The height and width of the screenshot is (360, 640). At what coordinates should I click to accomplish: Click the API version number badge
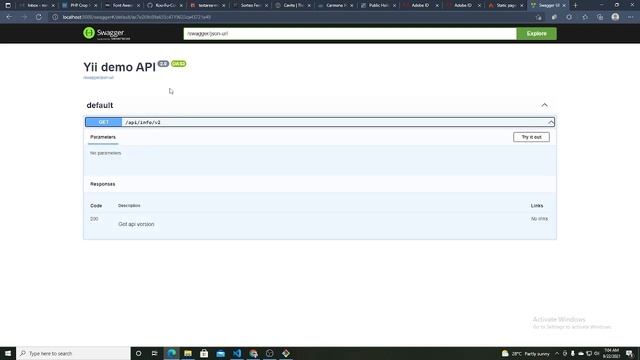(163, 64)
